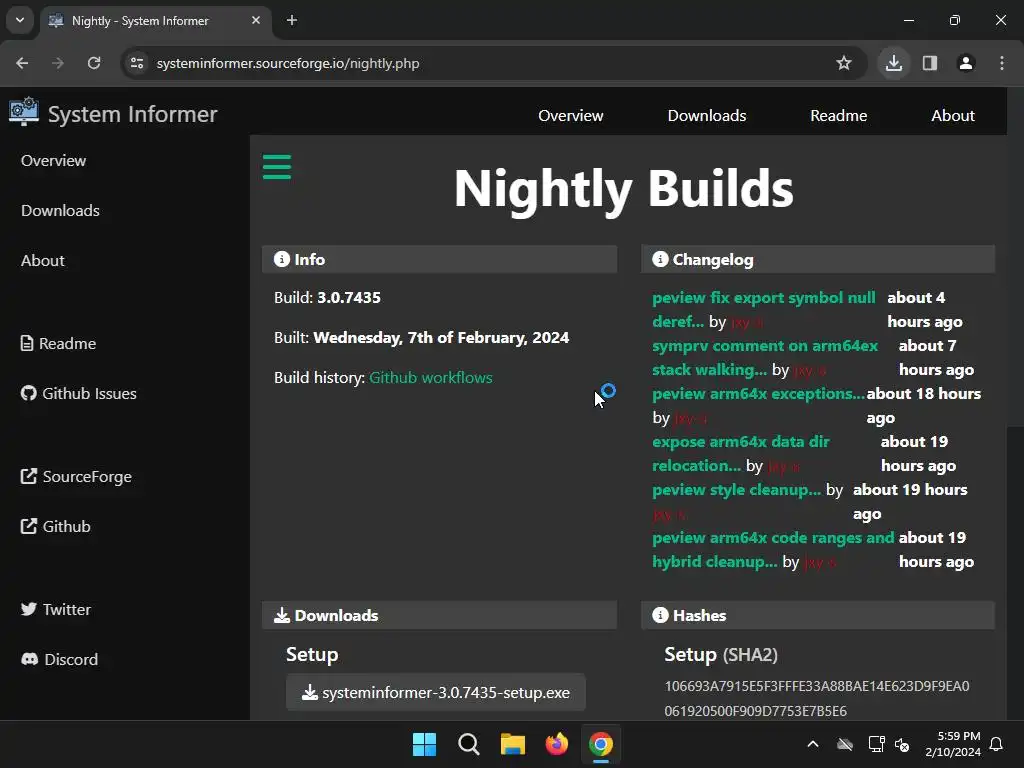The image size is (1024, 768).
Task: Open the Github external sidebar link
Action: [x=56, y=526]
